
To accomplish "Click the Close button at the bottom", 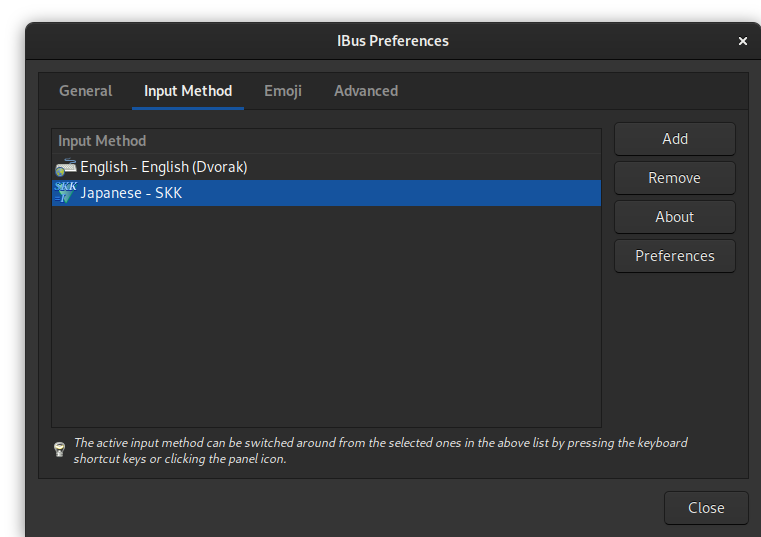I will [x=706, y=508].
